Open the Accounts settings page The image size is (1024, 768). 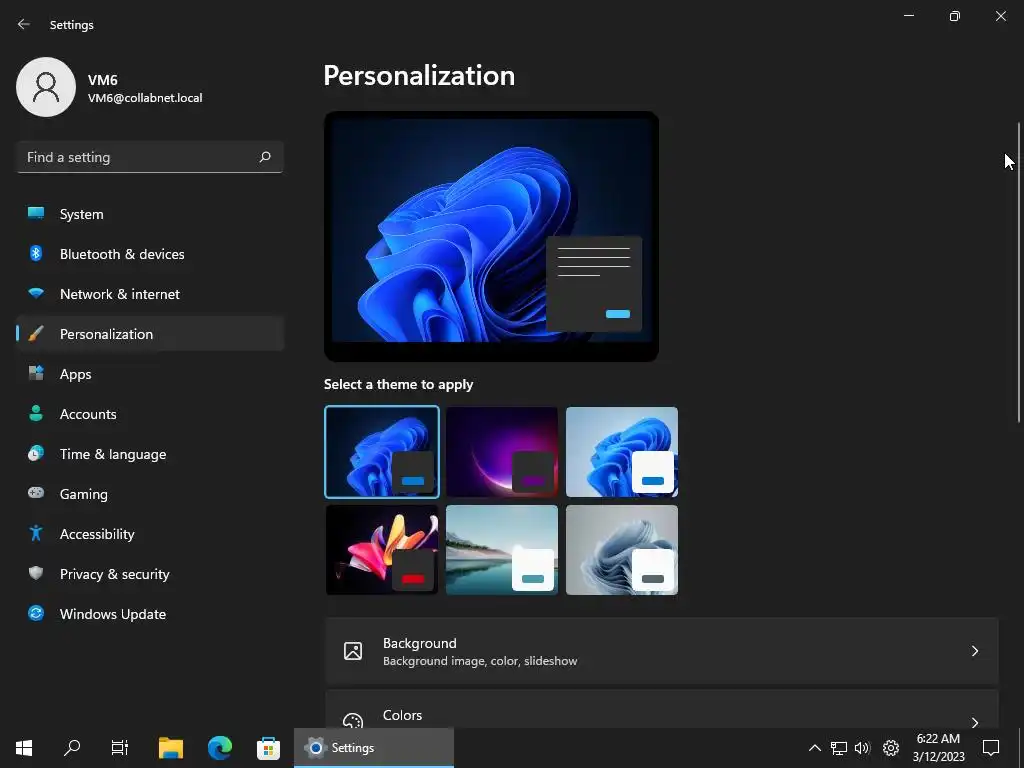click(x=150, y=414)
